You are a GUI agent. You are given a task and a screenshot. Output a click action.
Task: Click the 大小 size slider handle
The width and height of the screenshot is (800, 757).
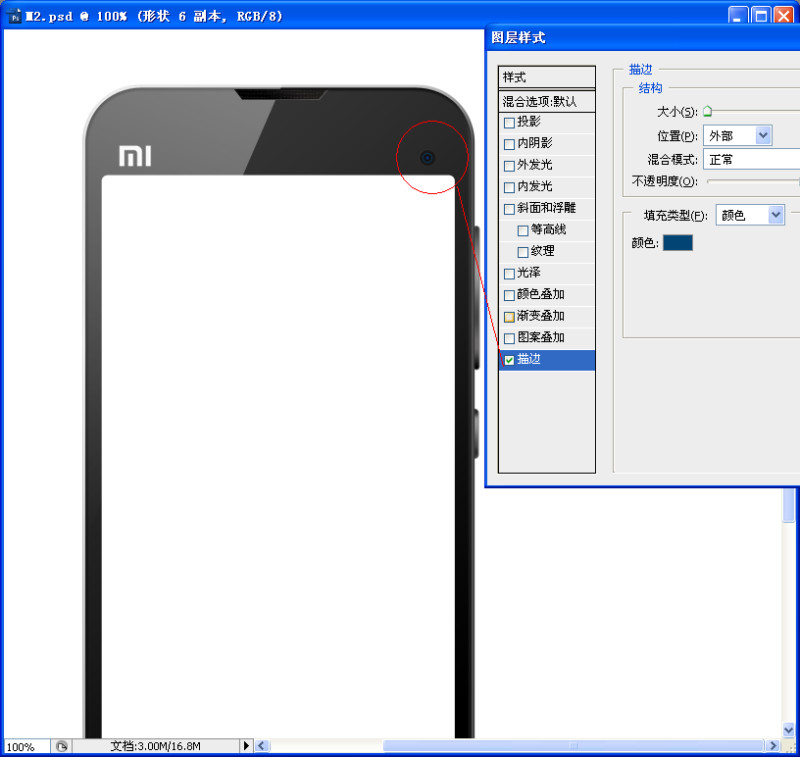(x=707, y=111)
